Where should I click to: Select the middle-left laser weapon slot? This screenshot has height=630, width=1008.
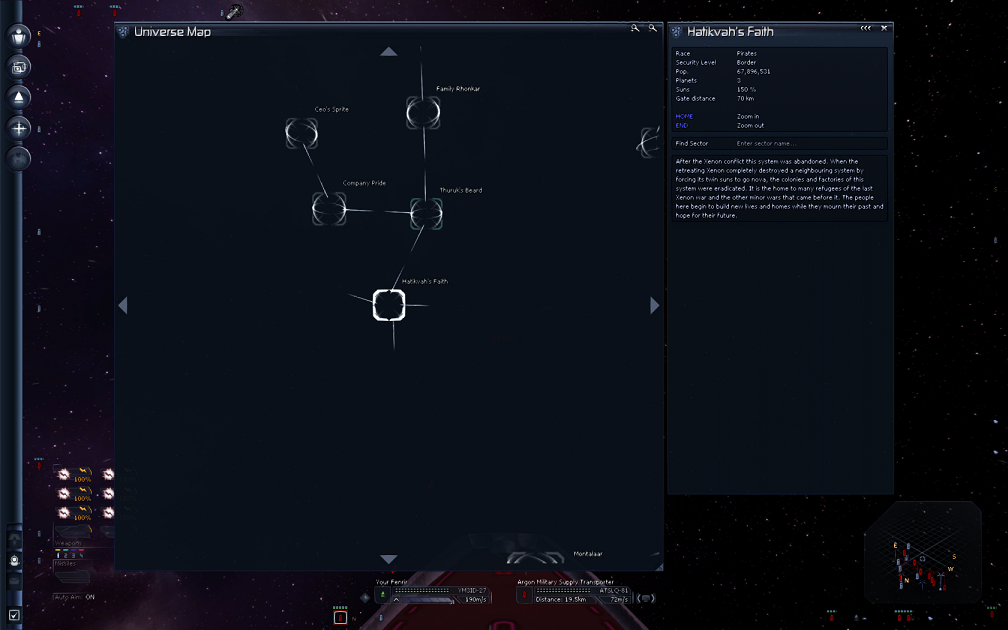pos(73,494)
